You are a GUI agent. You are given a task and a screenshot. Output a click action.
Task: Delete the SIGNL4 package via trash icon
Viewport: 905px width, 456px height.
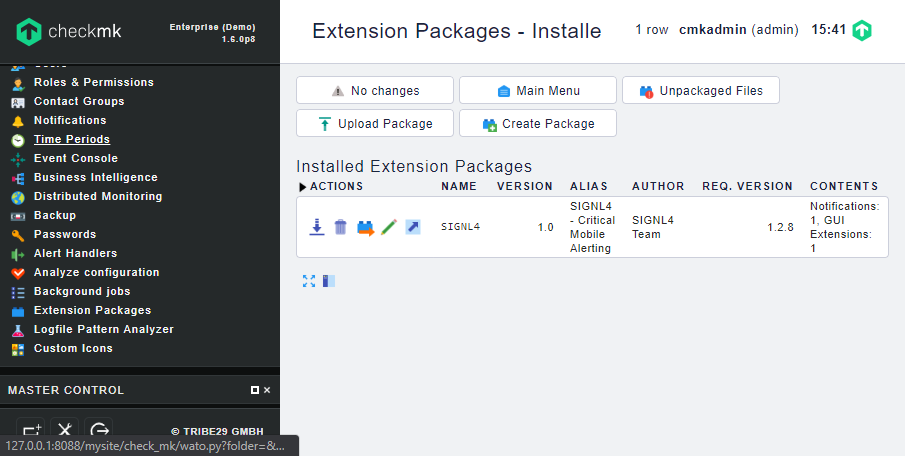[x=341, y=227]
